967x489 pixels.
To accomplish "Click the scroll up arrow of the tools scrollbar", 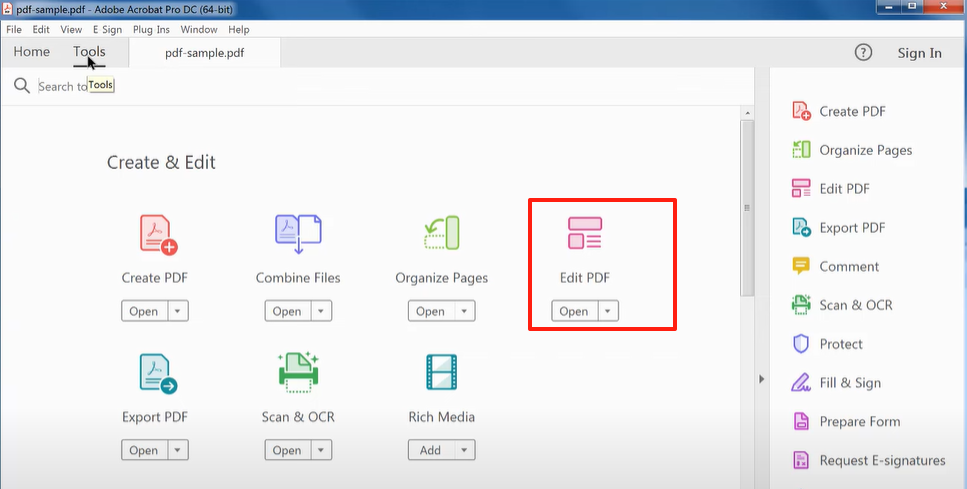I will [x=747, y=113].
